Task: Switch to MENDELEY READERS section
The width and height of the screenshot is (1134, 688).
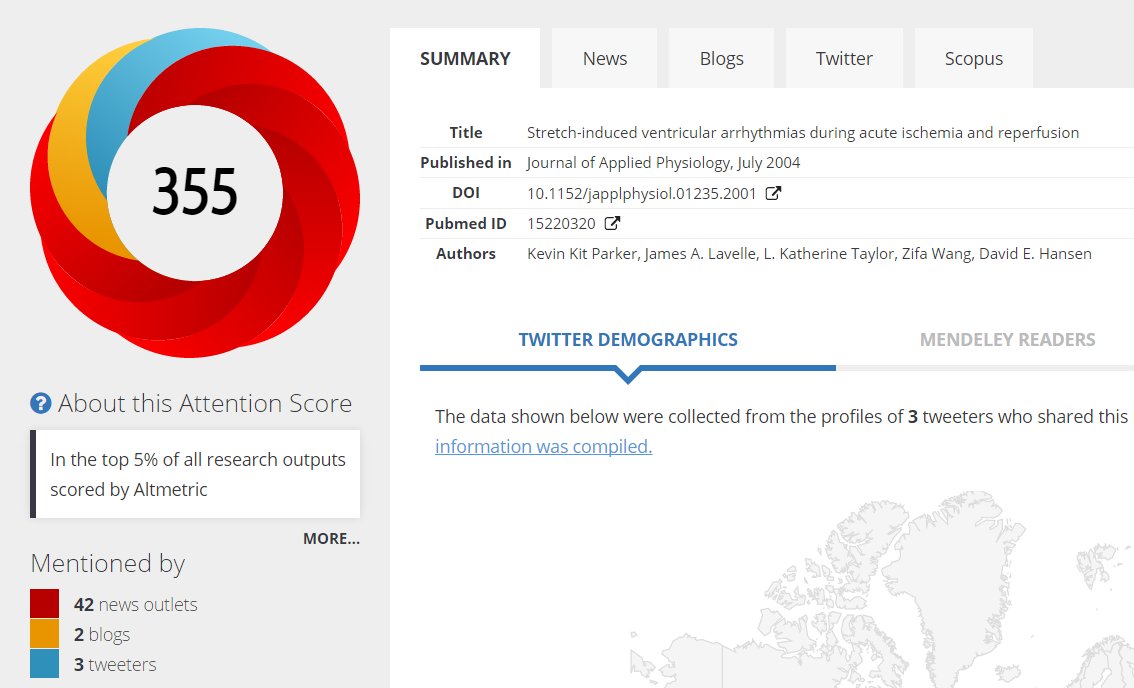Action: (1007, 340)
